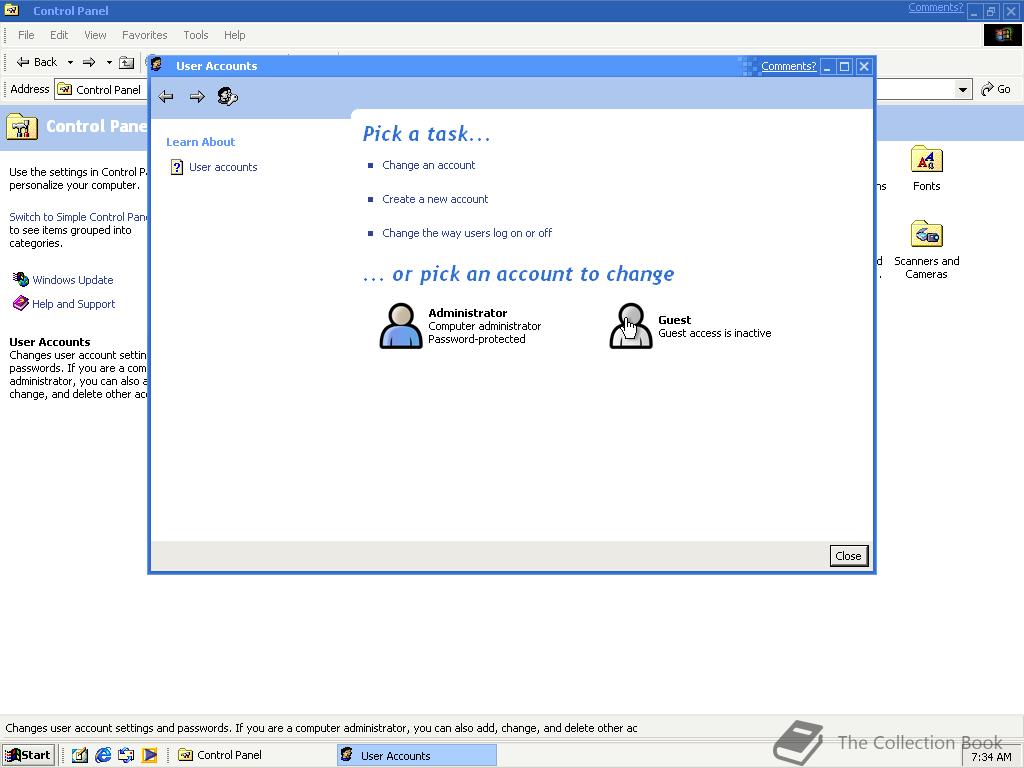Viewport: 1024px width, 768px height.
Task: Click the first Quick Launch notepad icon
Action: click(80, 755)
